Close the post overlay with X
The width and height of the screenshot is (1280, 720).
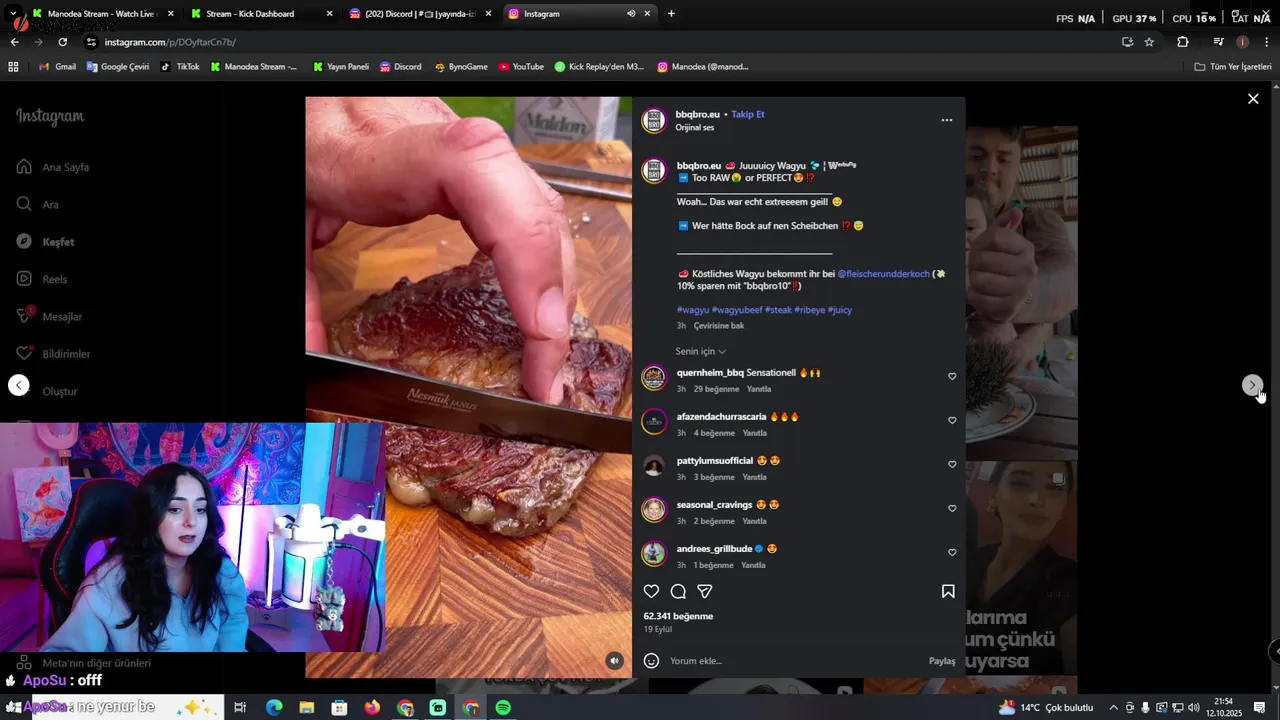(1253, 99)
